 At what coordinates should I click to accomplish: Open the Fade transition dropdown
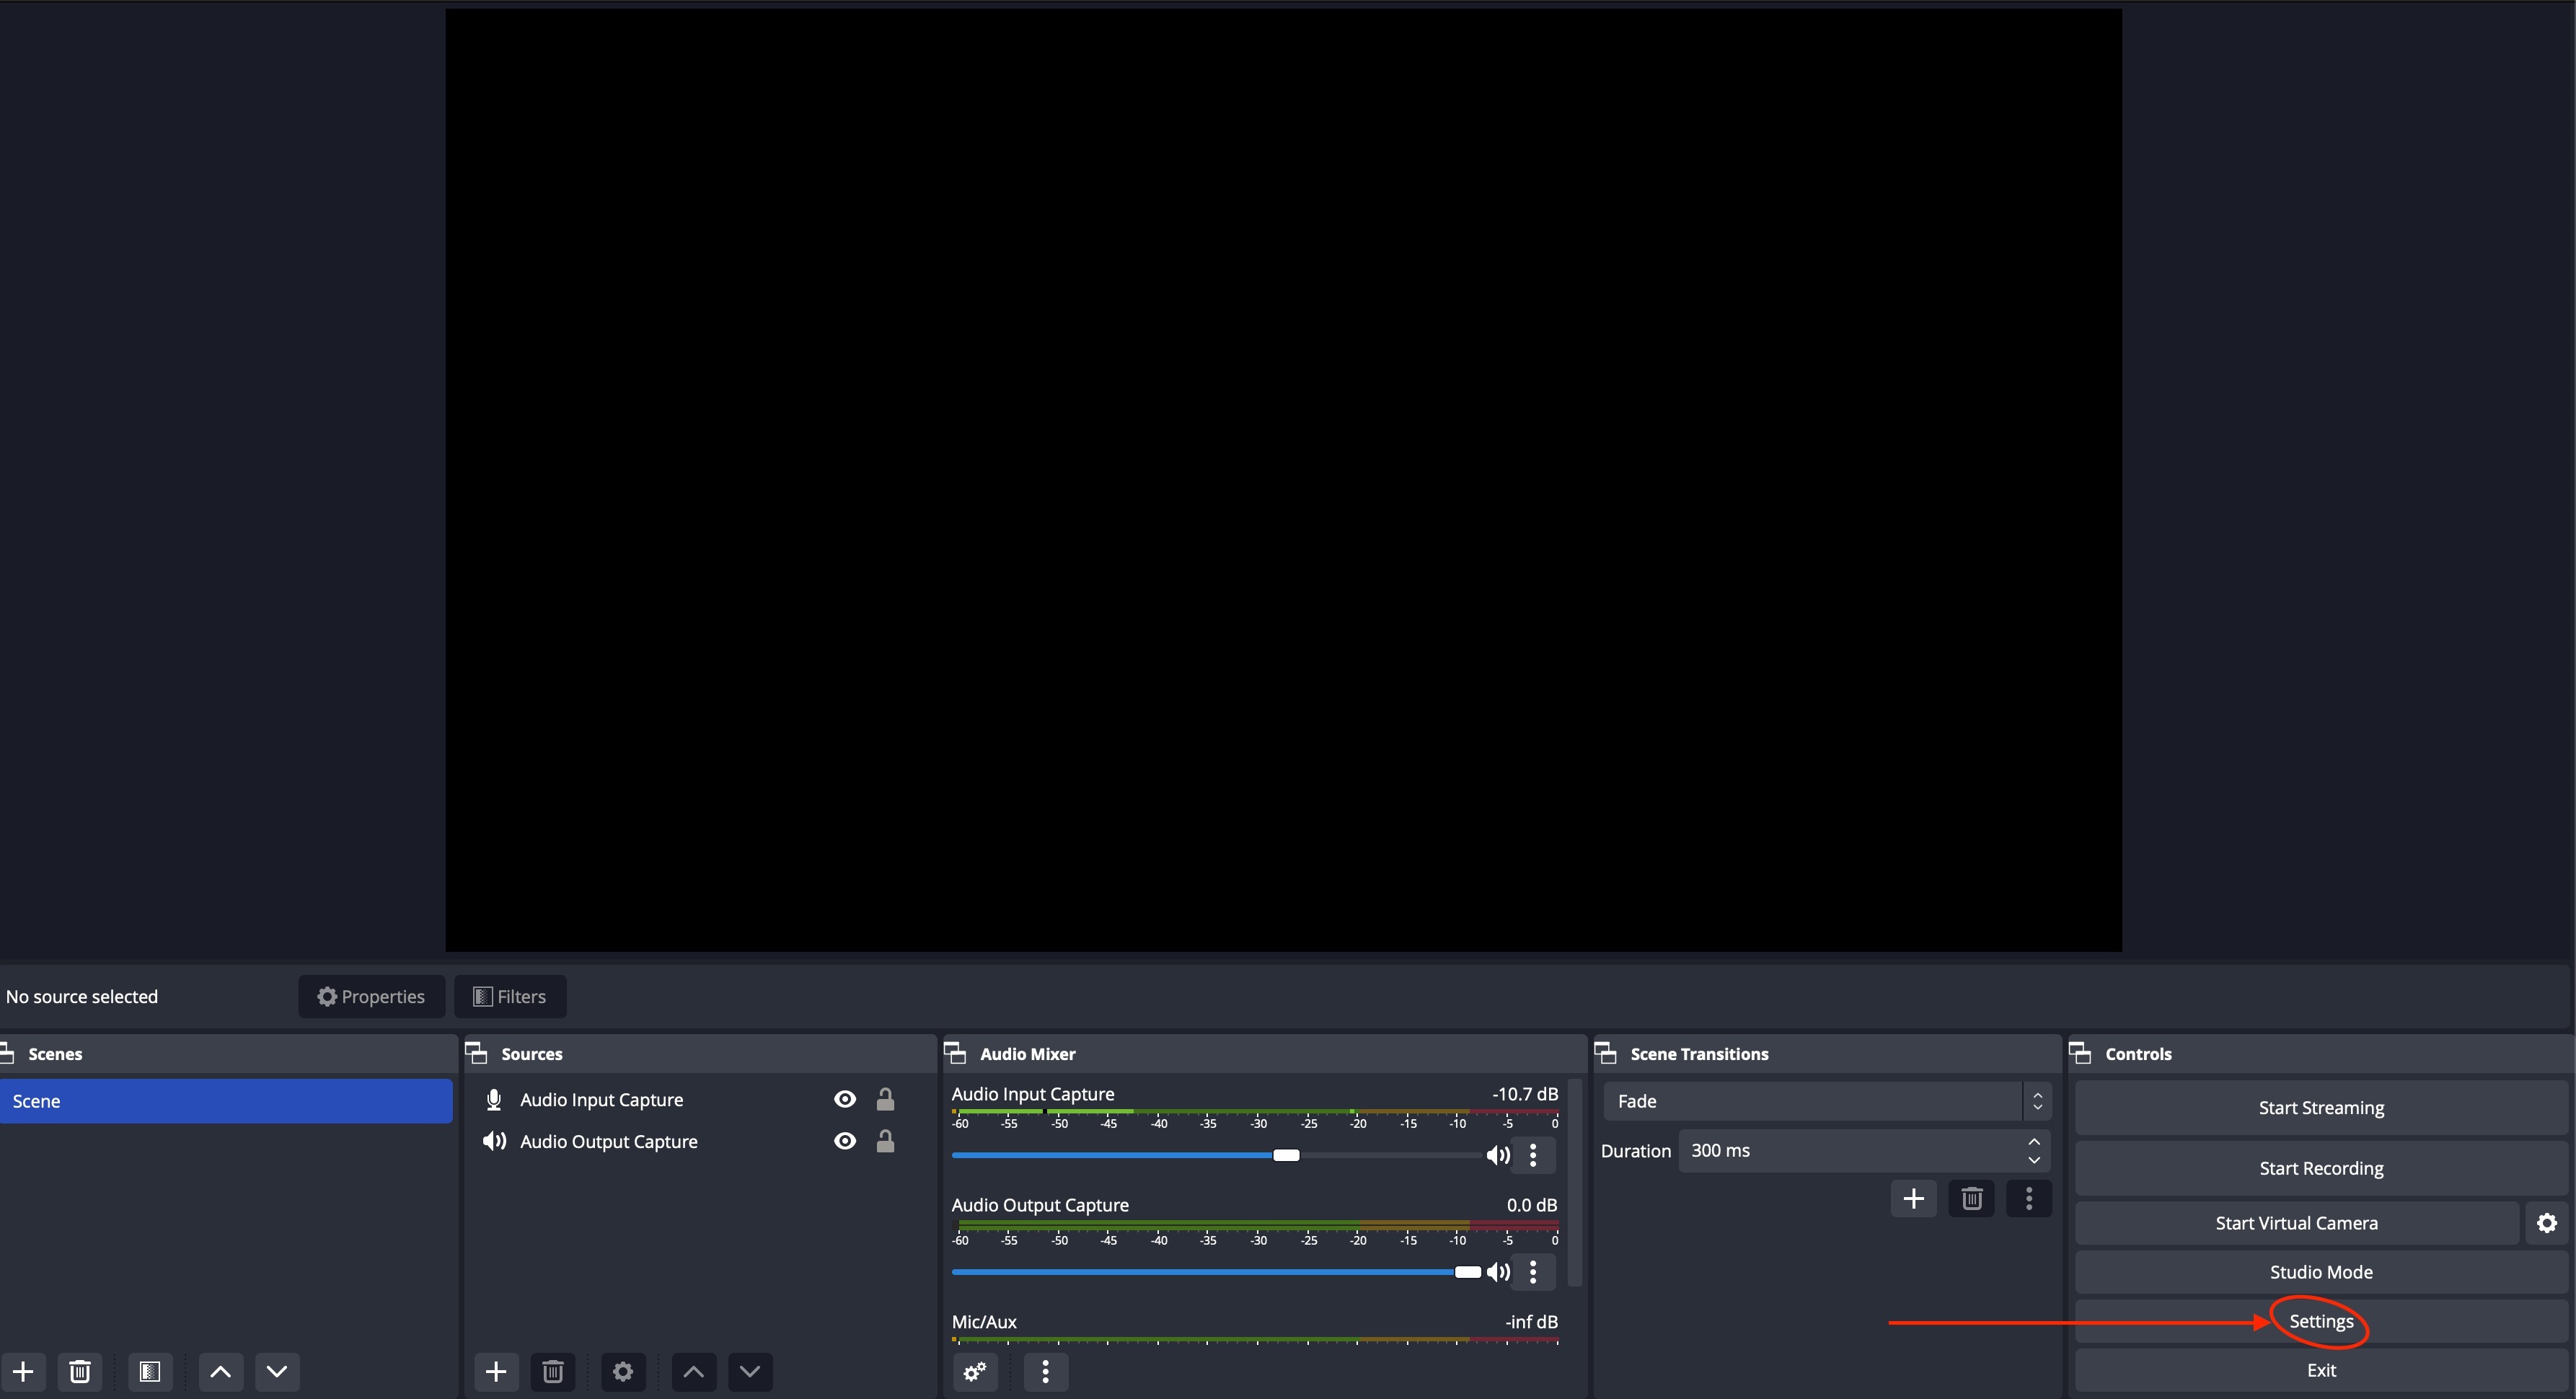[x=1826, y=1101]
